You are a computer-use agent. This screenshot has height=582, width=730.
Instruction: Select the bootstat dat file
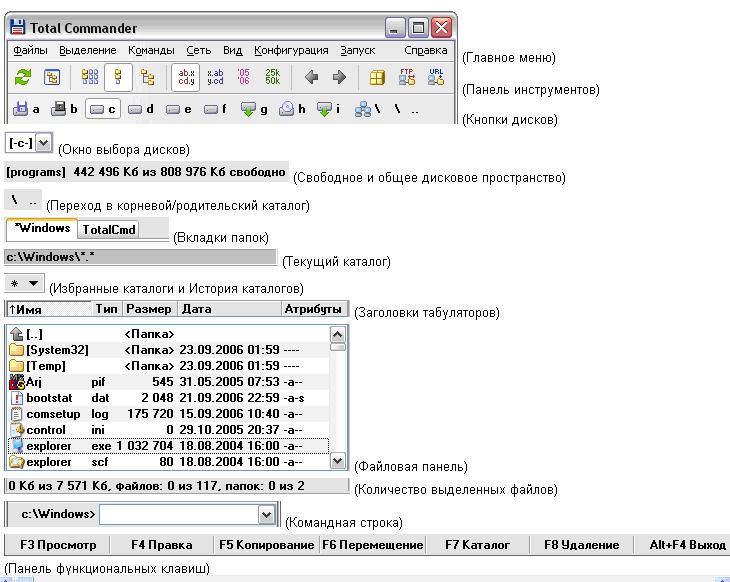[169, 398]
